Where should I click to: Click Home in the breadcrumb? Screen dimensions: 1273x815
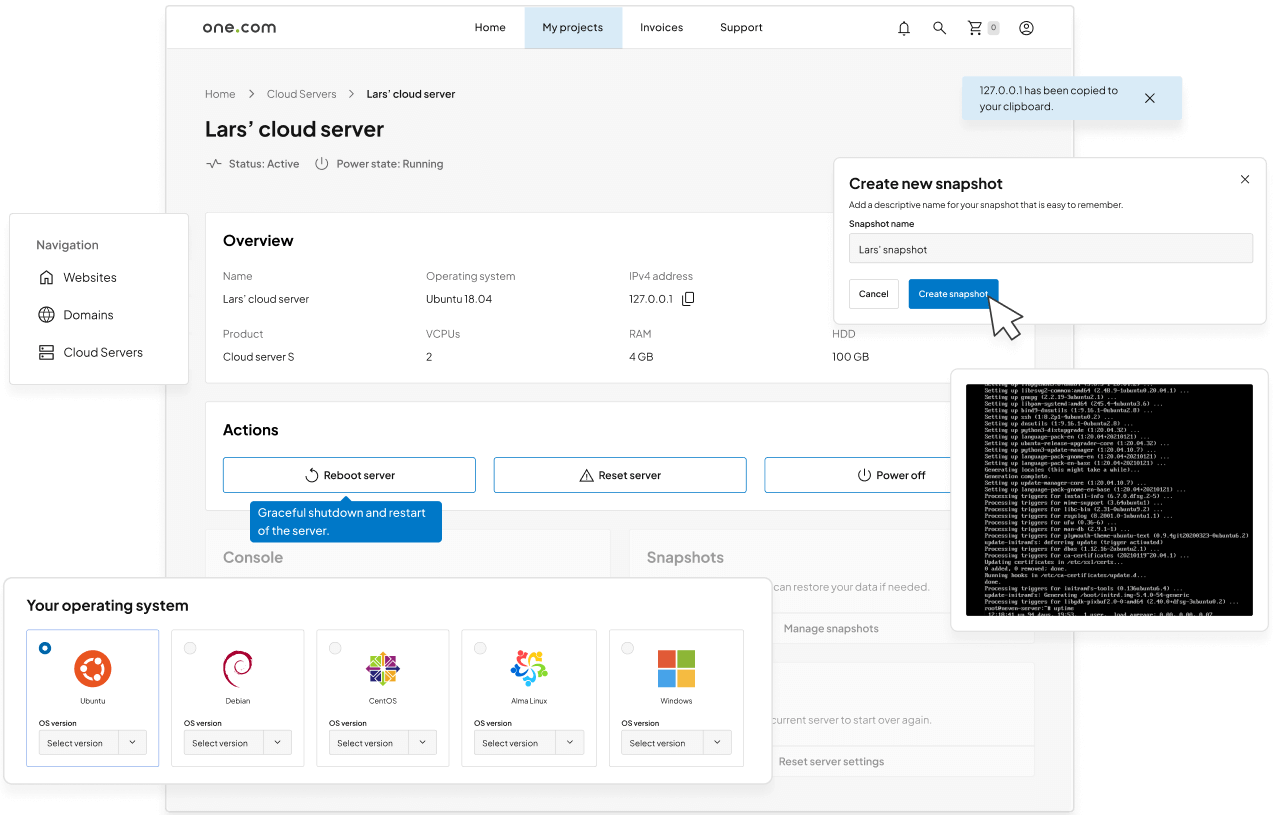click(220, 94)
